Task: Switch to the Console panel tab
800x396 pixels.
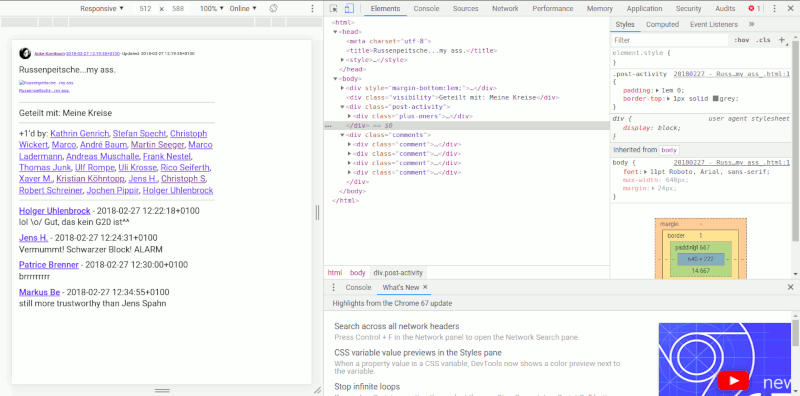Action: click(426, 9)
